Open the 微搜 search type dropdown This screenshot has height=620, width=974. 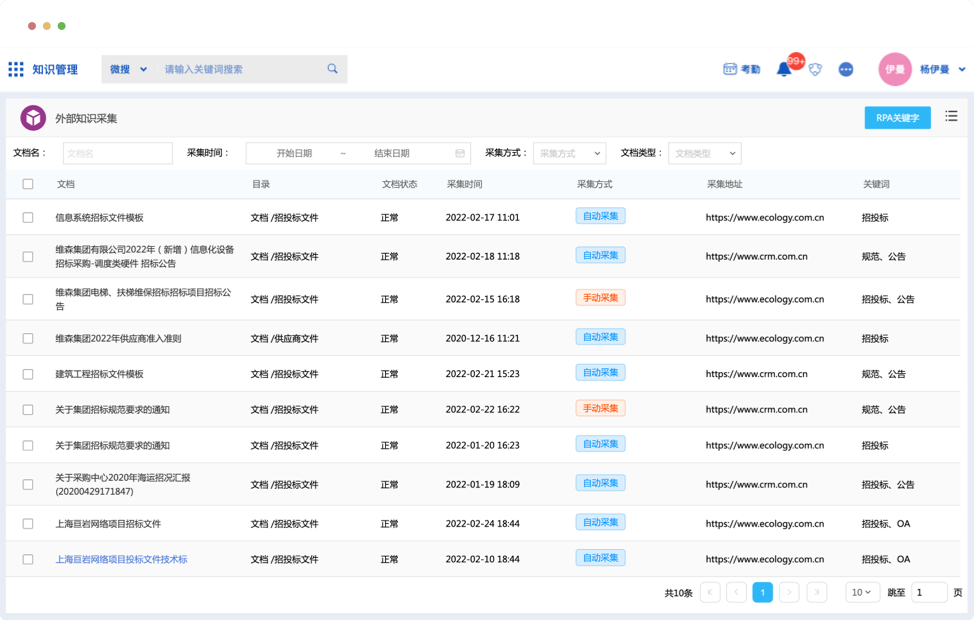pos(128,69)
